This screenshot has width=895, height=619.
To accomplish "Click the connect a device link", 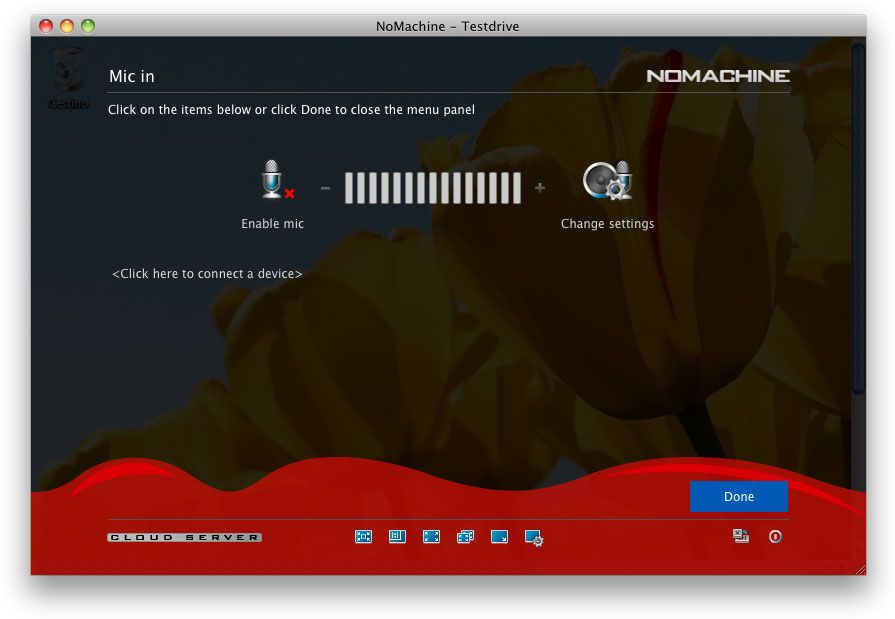I will pos(207,273).
